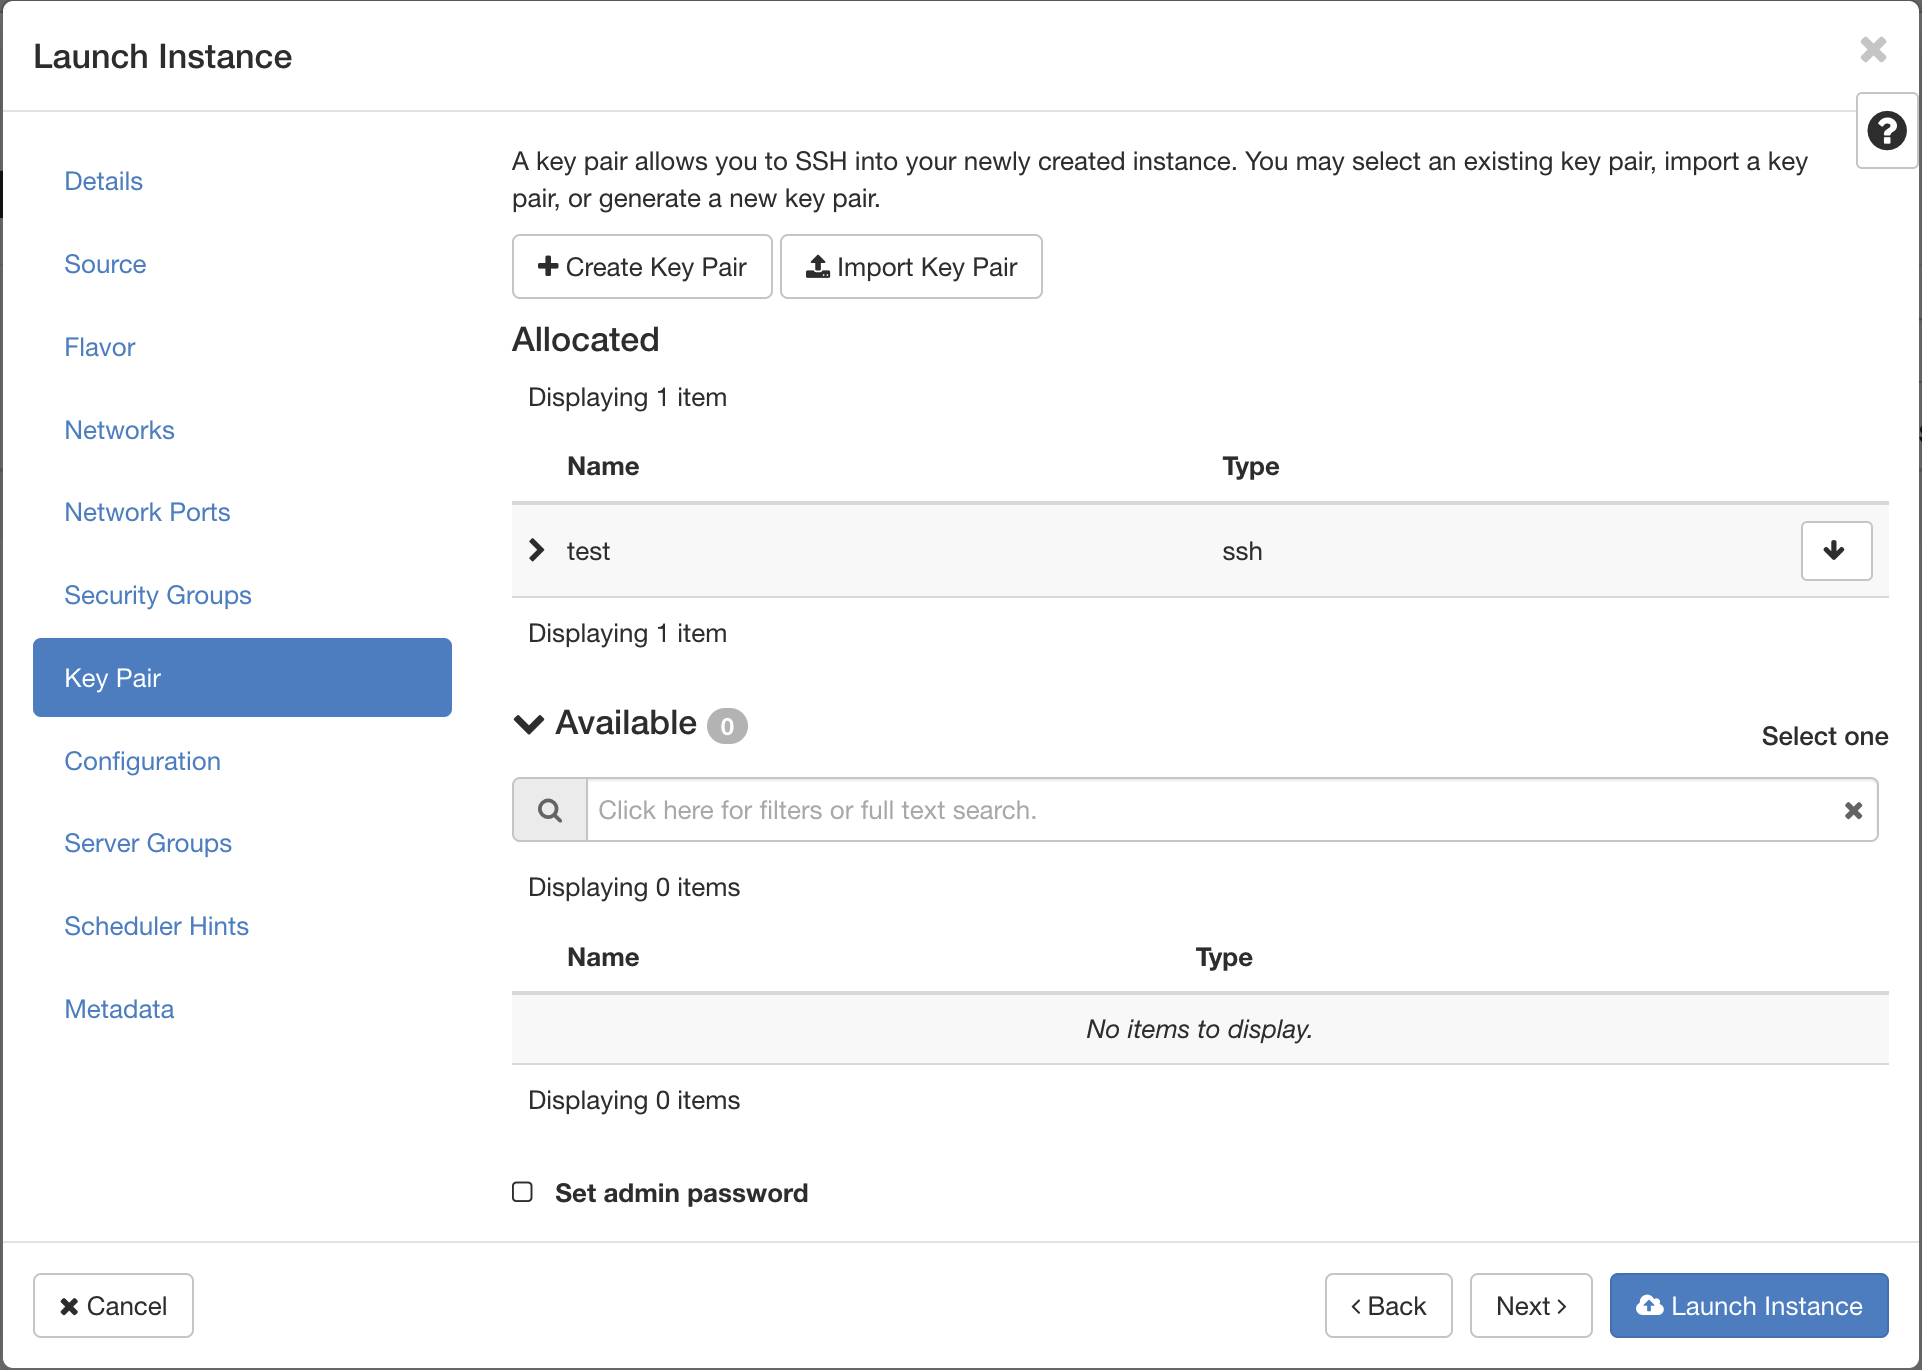This screenshot has height=1370, width=1922.
Task: Click the blue Launch Instance button
Action: pos(1749,1306)
